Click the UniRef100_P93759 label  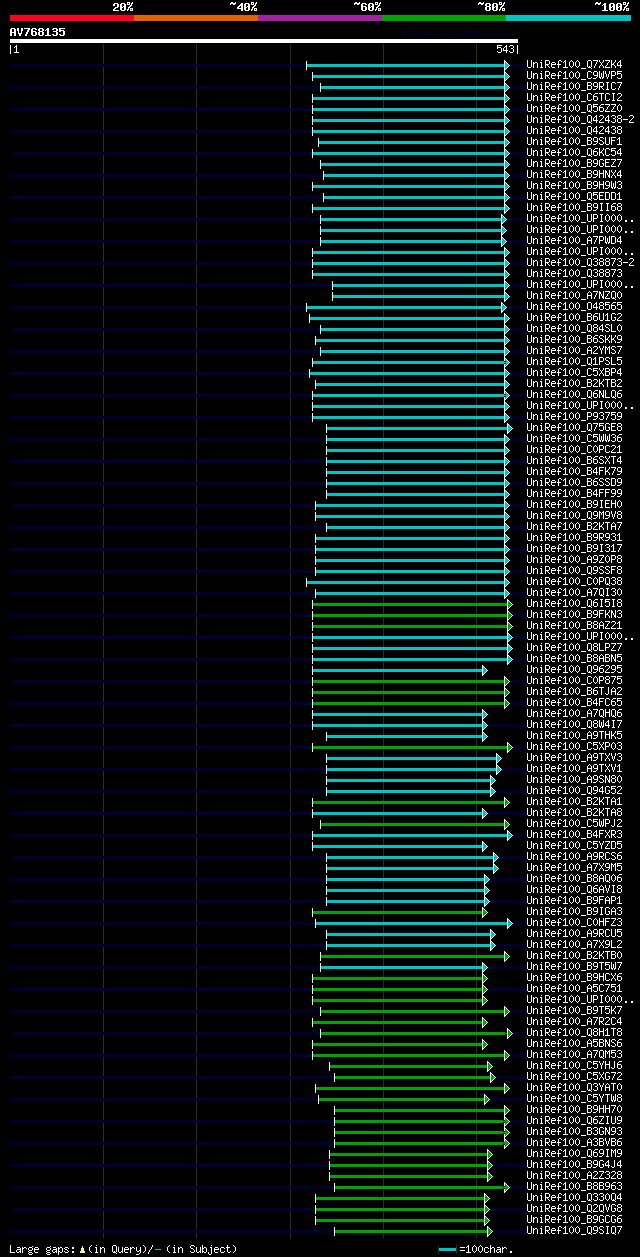tap(574, 416)
